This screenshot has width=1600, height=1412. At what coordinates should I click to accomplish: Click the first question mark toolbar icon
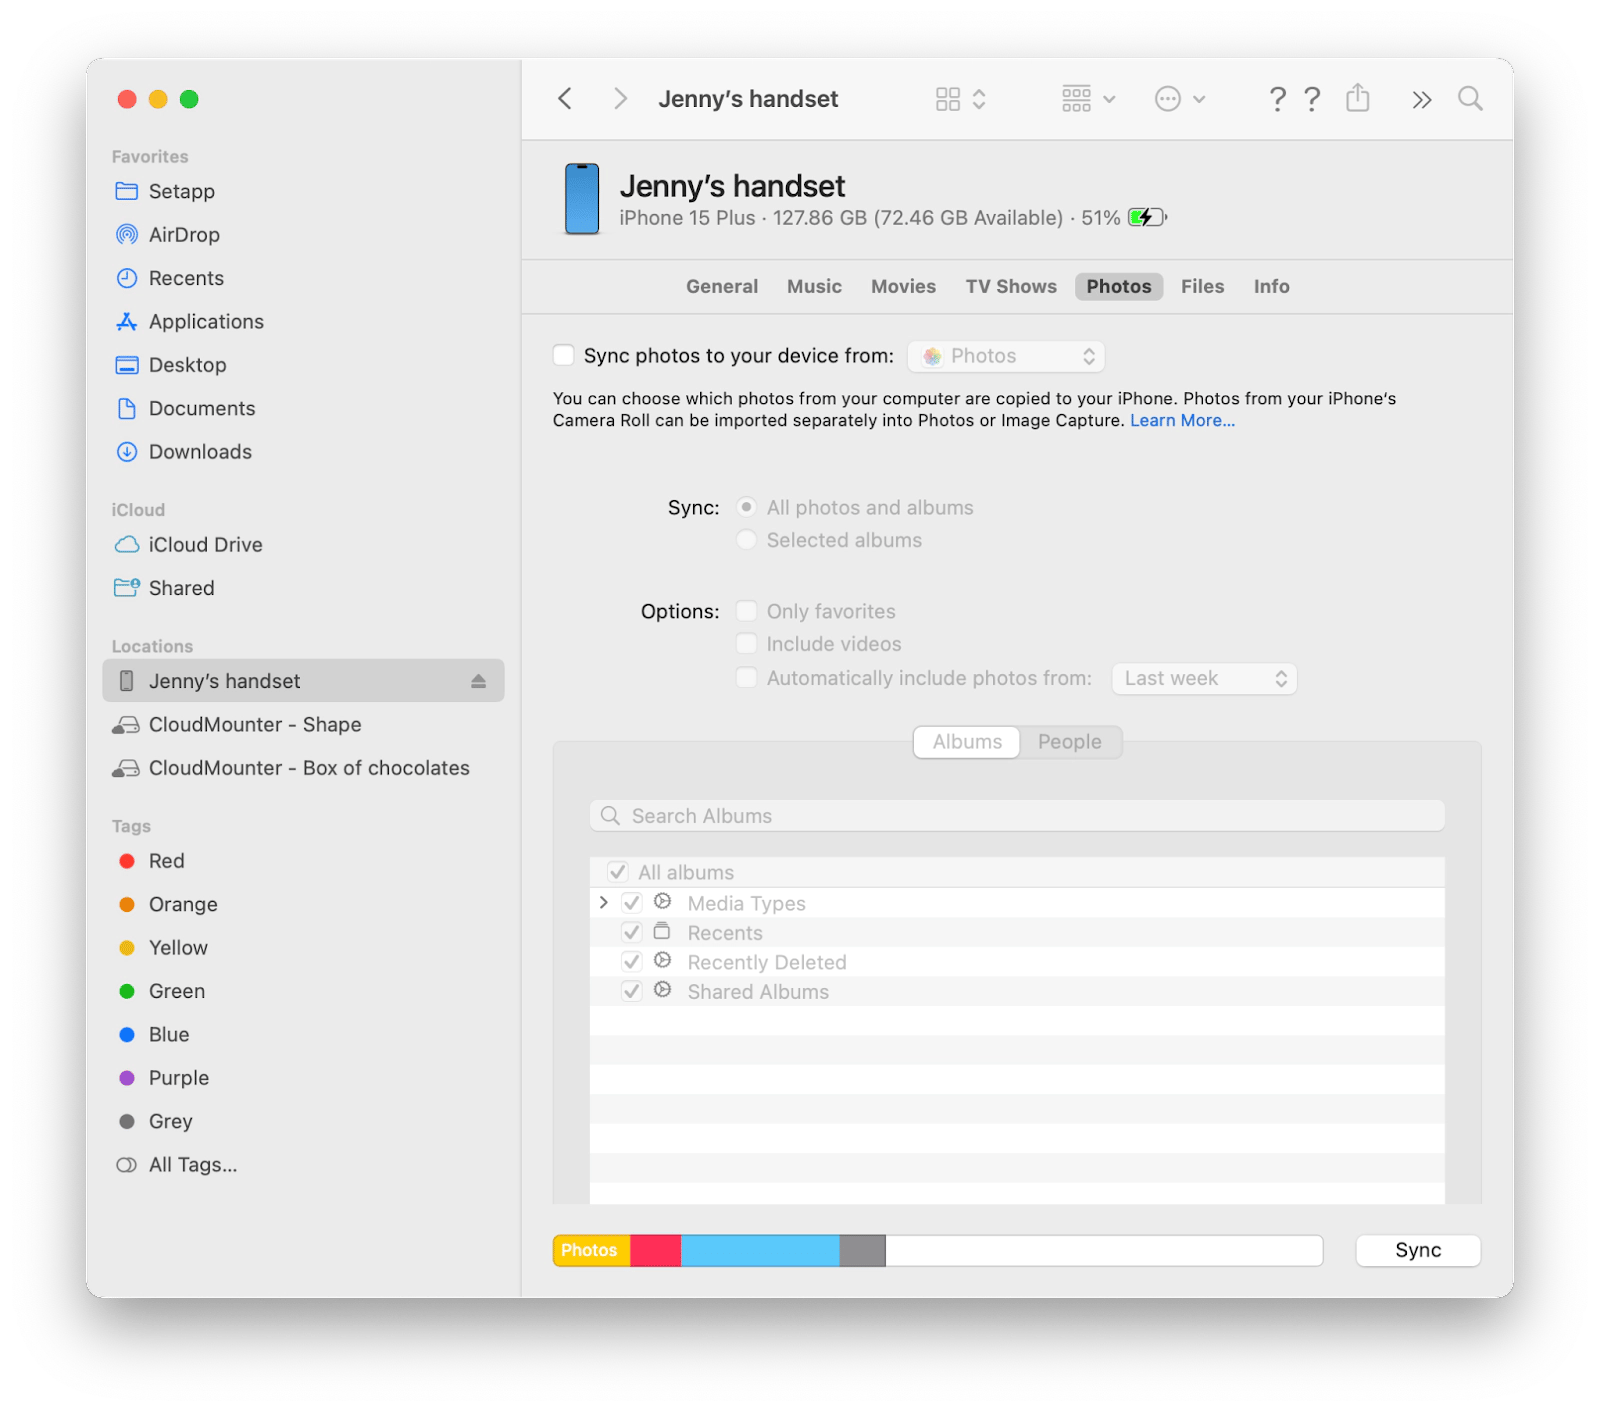[x=1277, y=98]
